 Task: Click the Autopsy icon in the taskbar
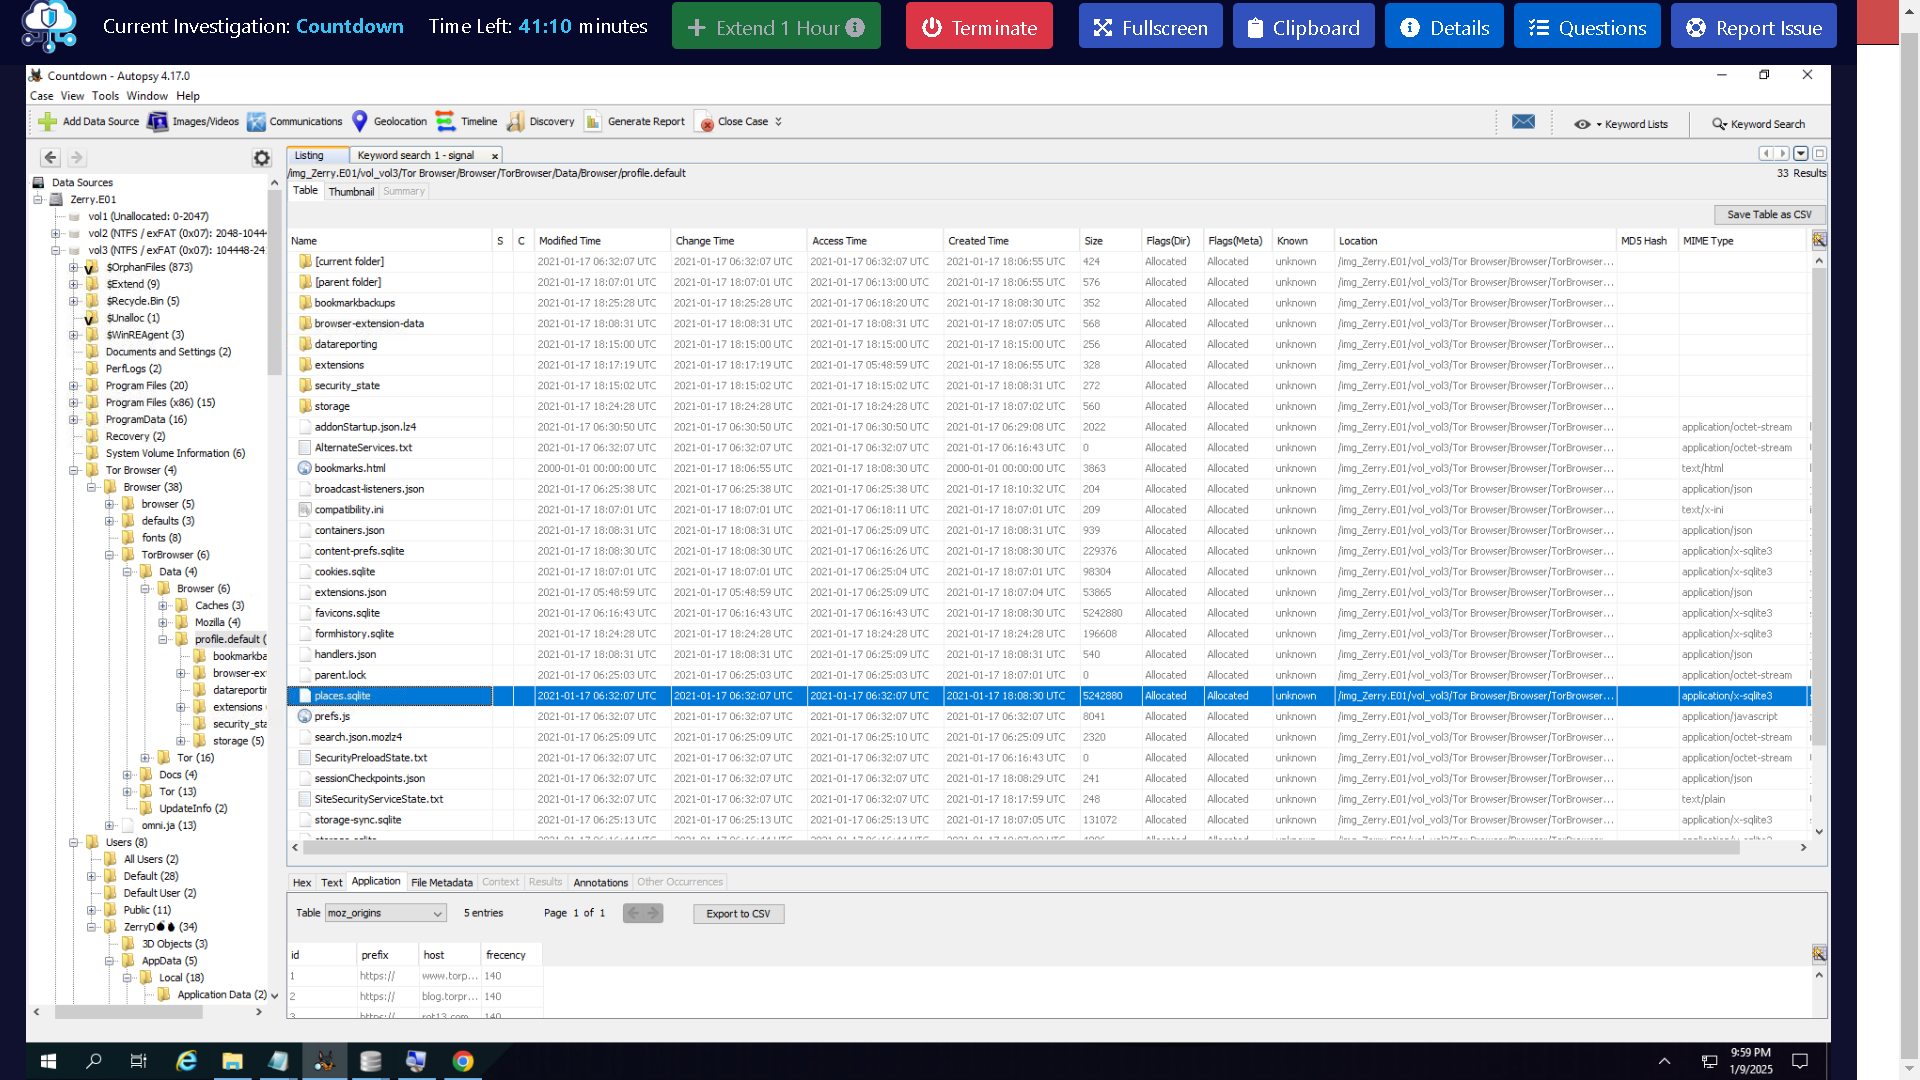(324, 1061)
